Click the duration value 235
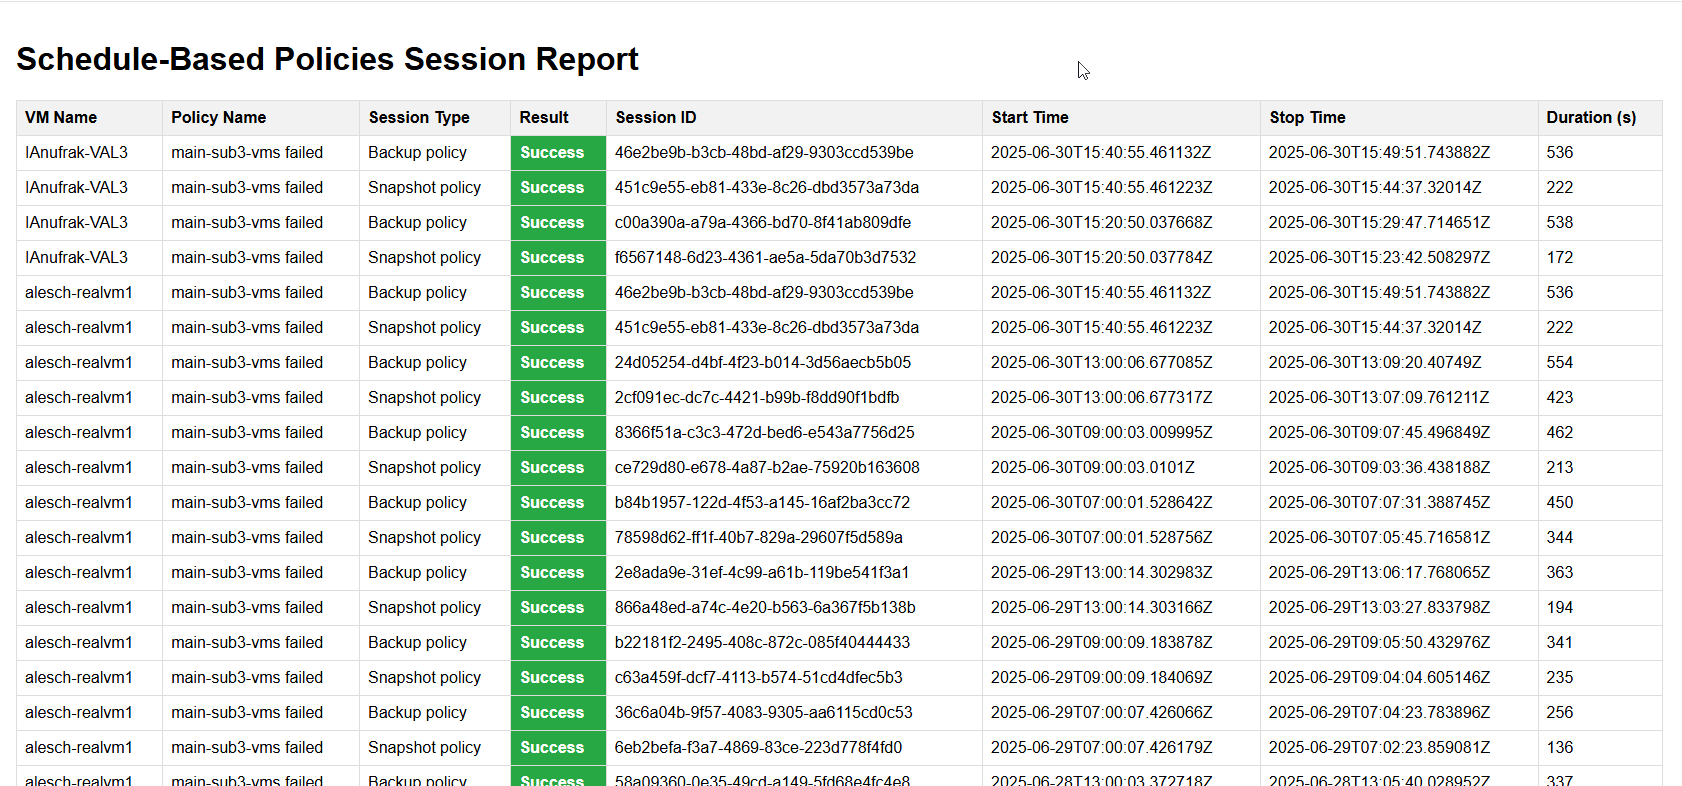 coord(1559,677)
